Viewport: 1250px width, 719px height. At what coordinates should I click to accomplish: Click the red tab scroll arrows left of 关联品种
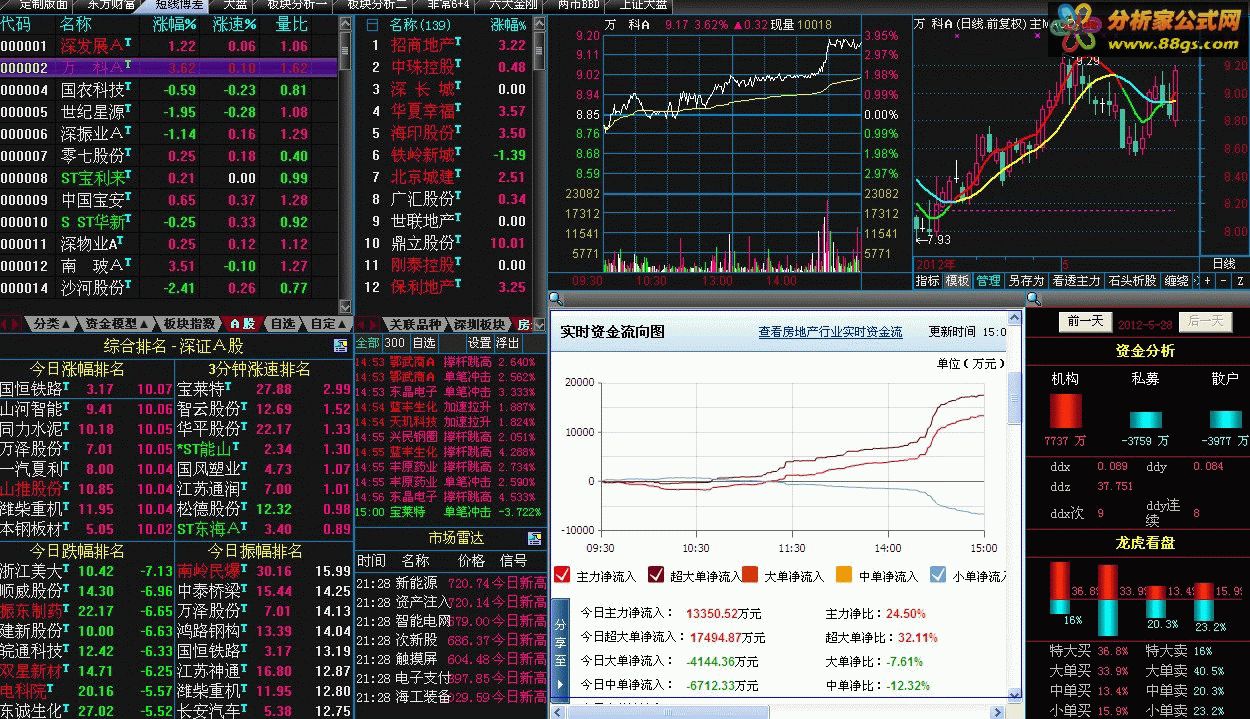click(367, 324)
